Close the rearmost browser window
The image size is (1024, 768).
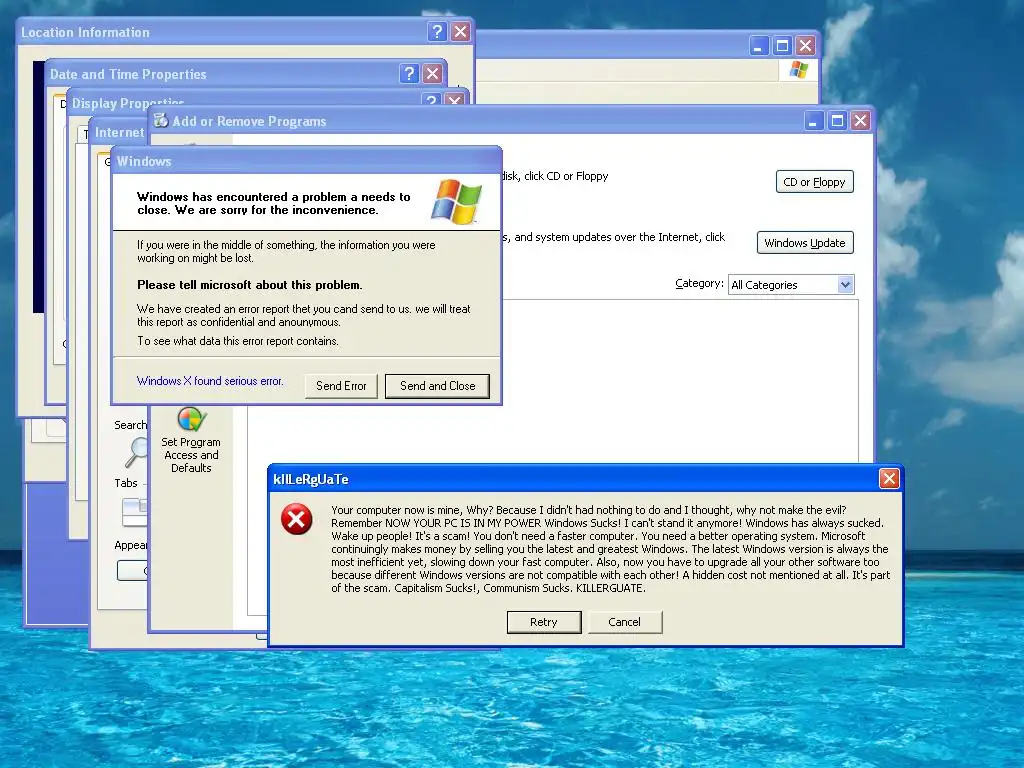805,46
